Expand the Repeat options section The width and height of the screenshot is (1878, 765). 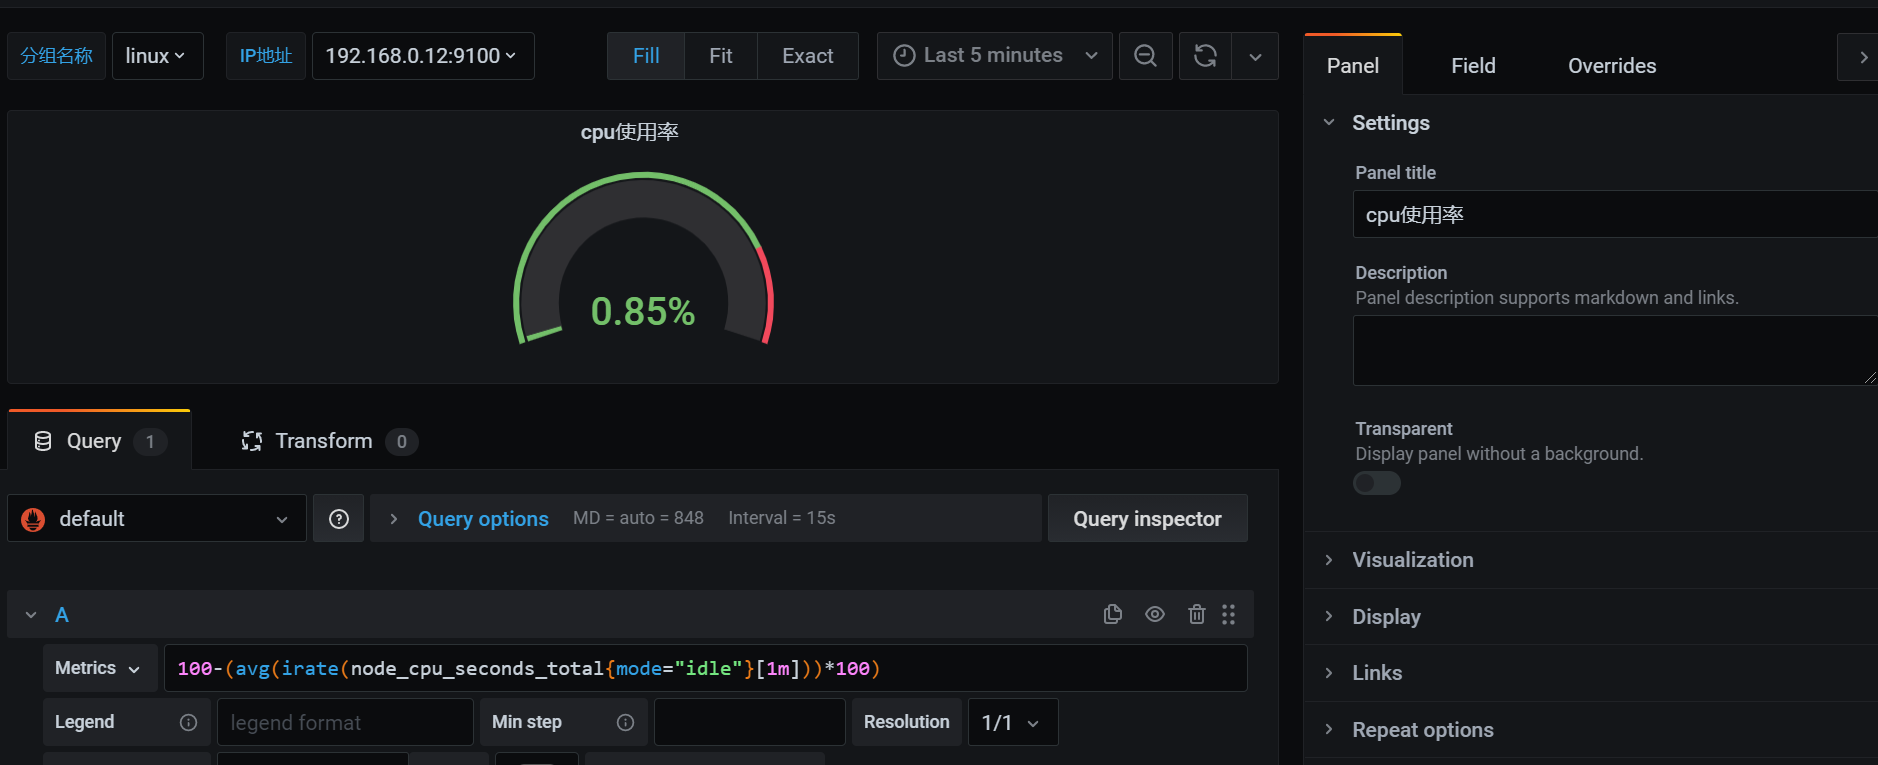tap(1423, 730)
